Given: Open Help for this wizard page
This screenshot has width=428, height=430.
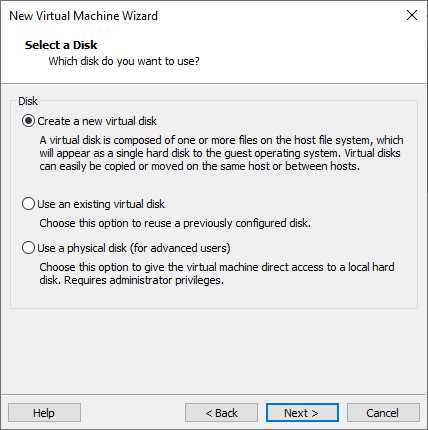Looking at the screenshot, I should 44,413.
